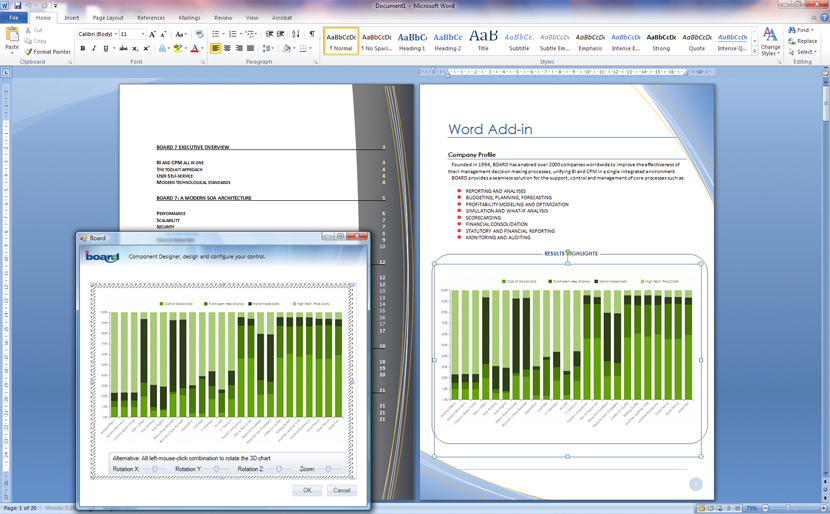The image size is (830, 514).
Task: Click the Bullets list icon
Action: pyautogui.click(x=215, y=34)
